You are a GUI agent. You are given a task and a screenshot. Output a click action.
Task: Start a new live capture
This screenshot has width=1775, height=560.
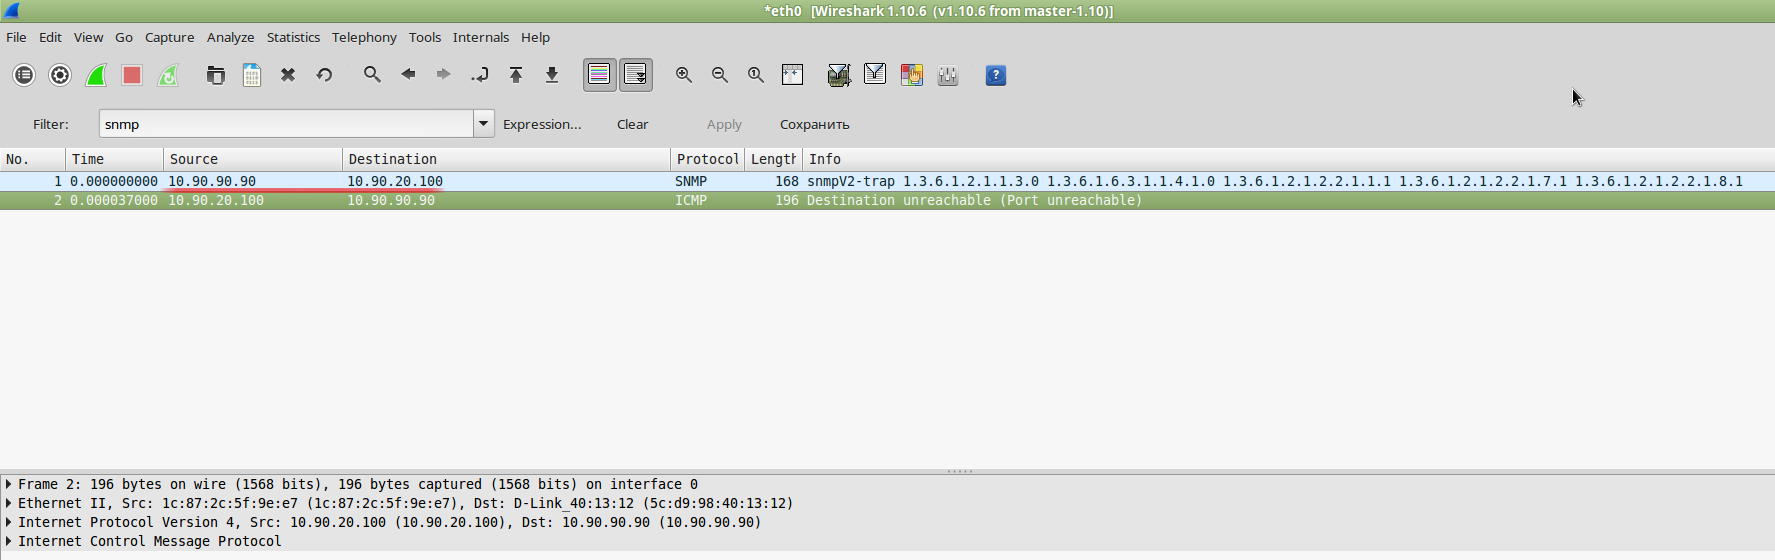(x=96, y=75)
